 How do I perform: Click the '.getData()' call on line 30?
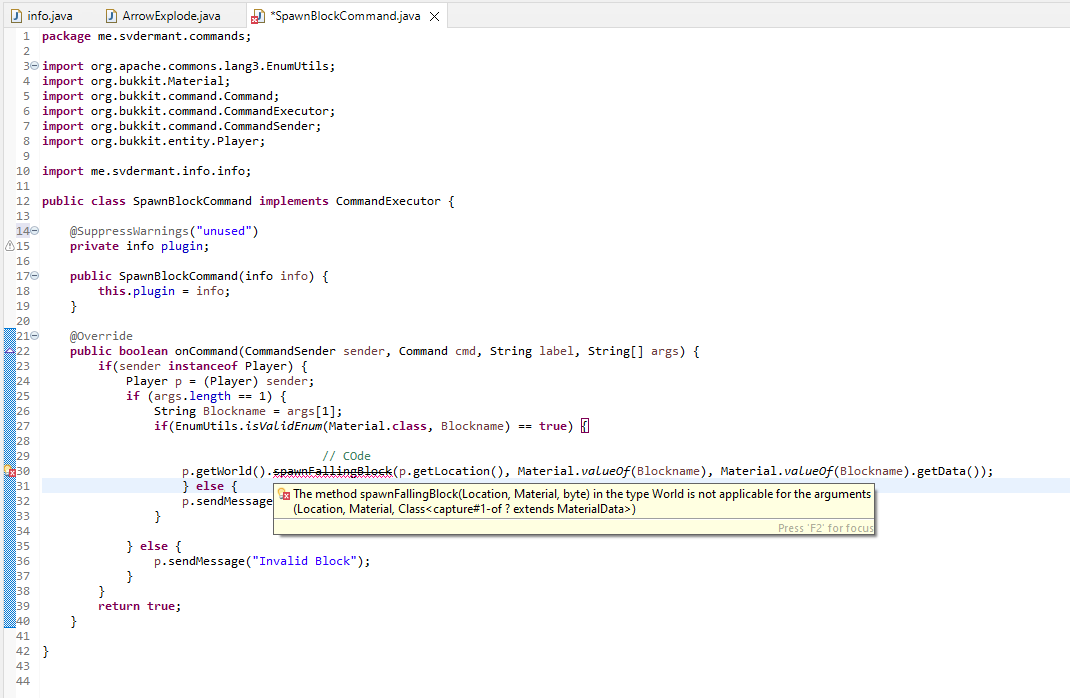coord(945,471)
